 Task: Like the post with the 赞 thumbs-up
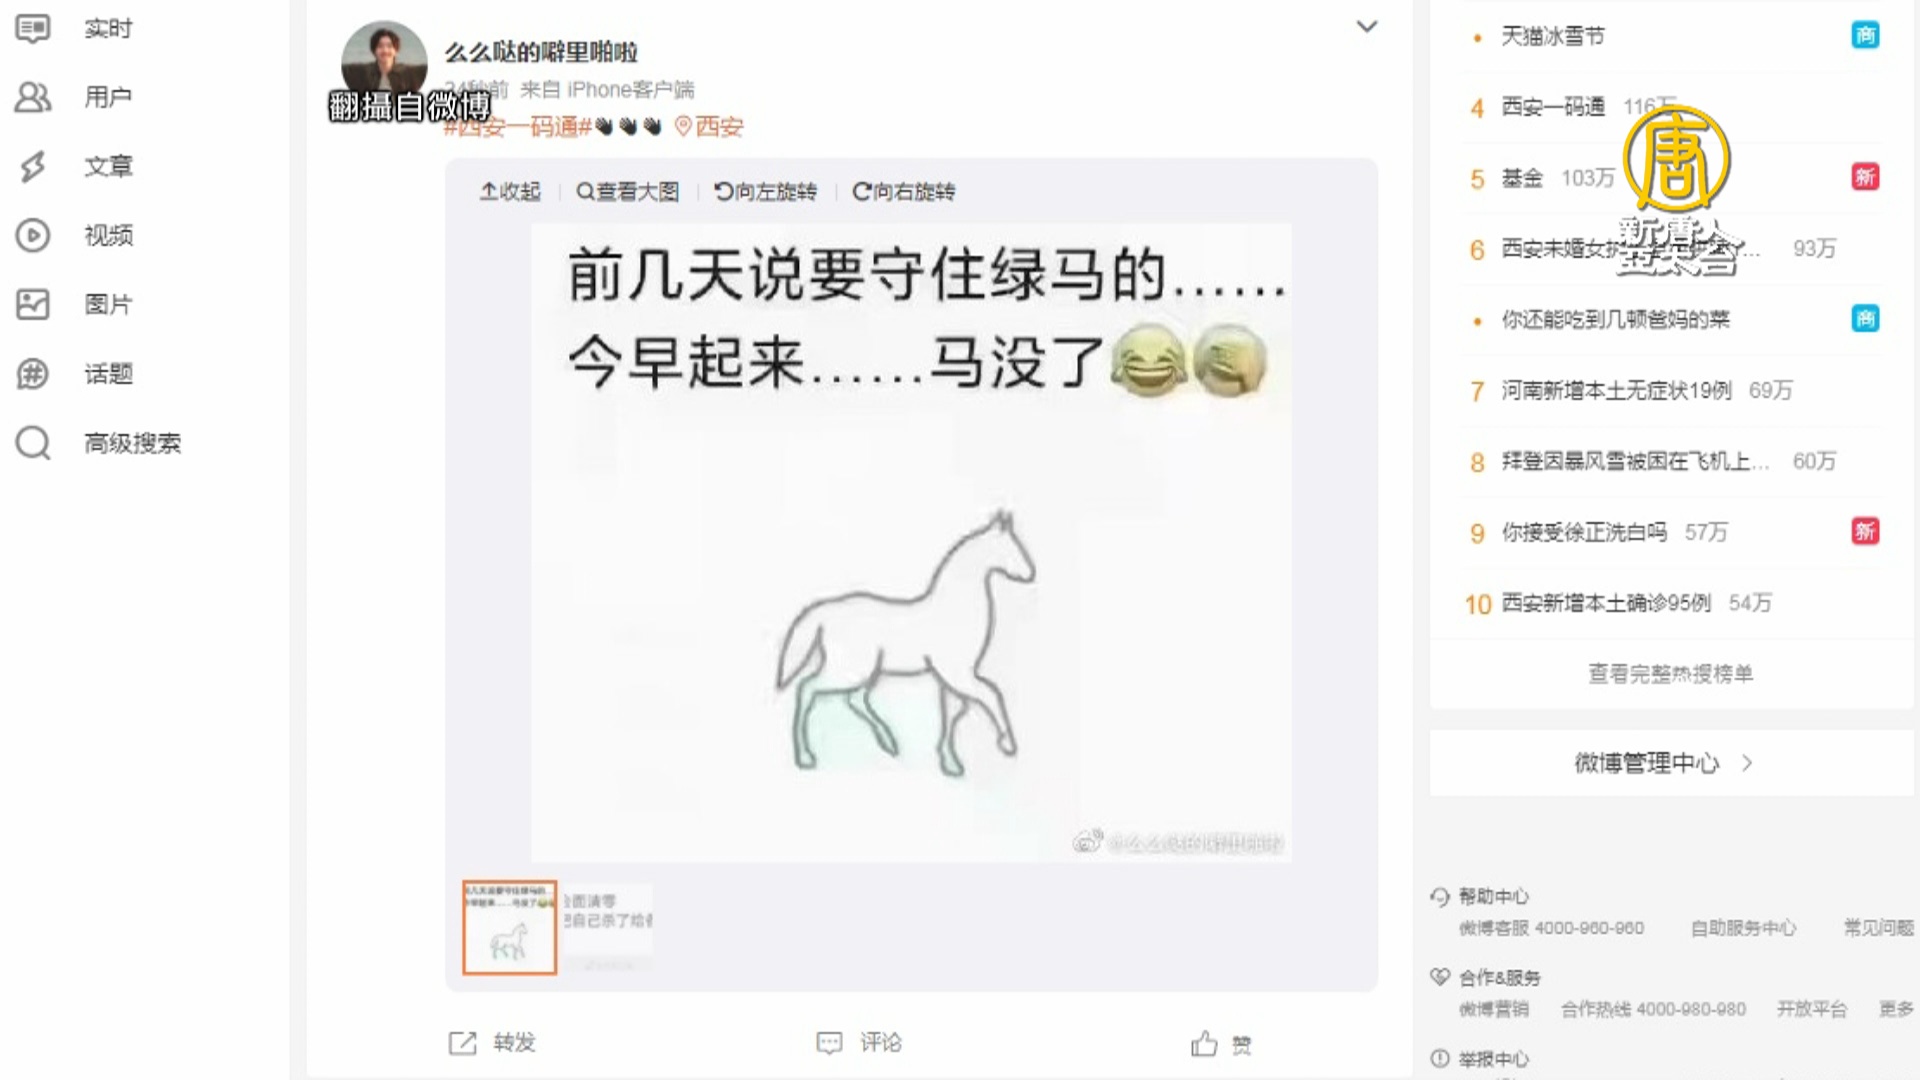point(1204,1044)
